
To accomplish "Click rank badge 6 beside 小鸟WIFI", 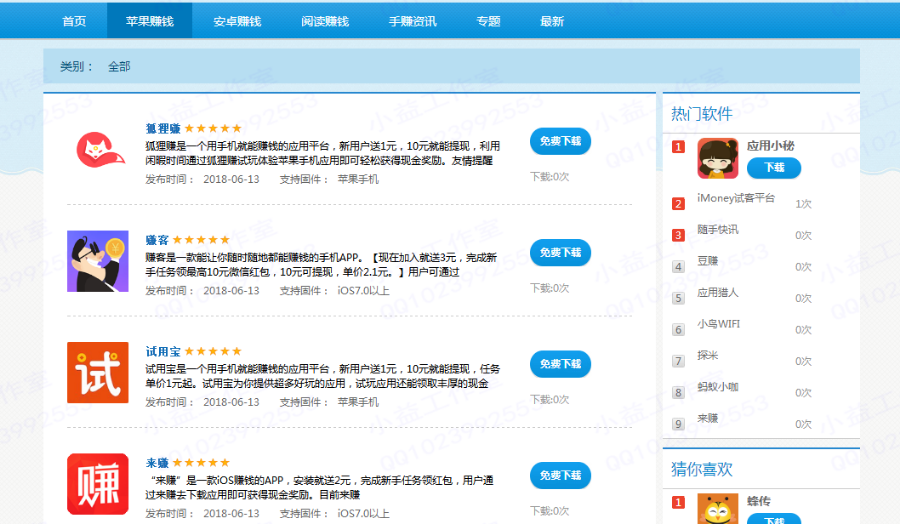I will pyautogui.click(x=678, y=330).
